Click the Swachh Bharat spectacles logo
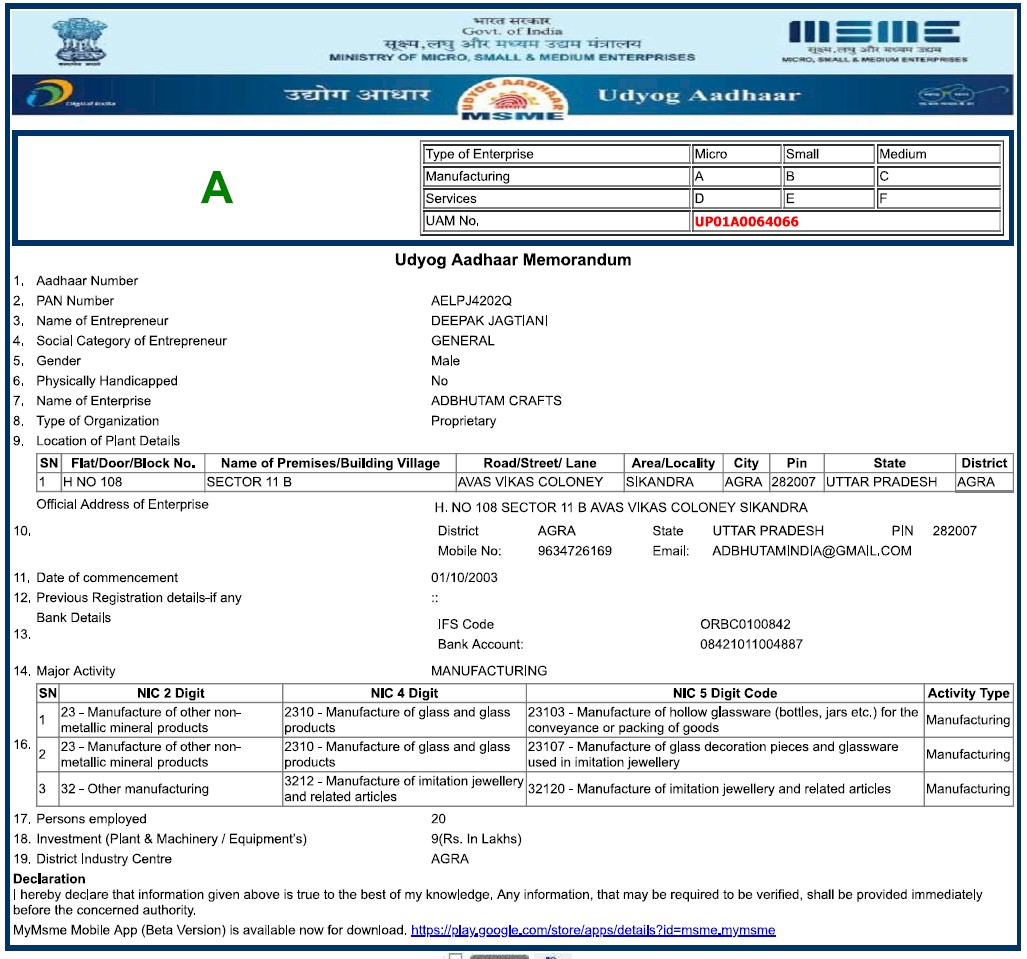The image size is (1027, 959). (944, 96)
